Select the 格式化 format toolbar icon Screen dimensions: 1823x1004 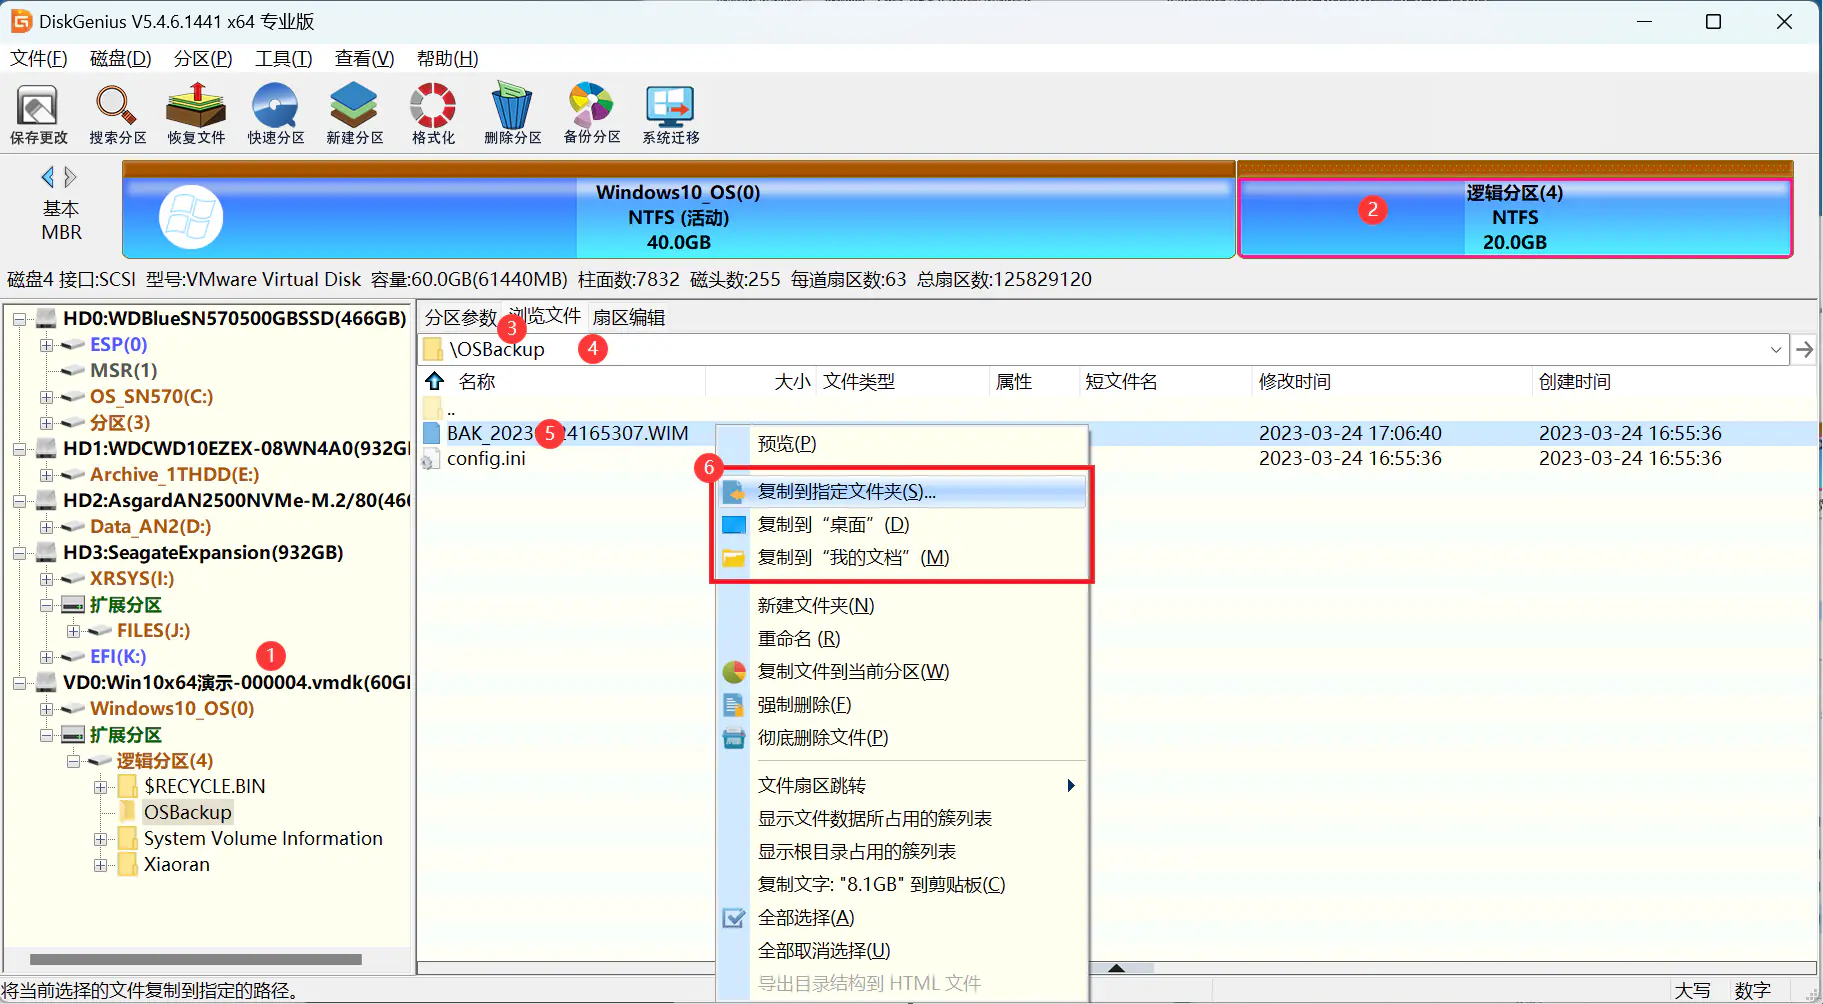(x=433, y=114)
